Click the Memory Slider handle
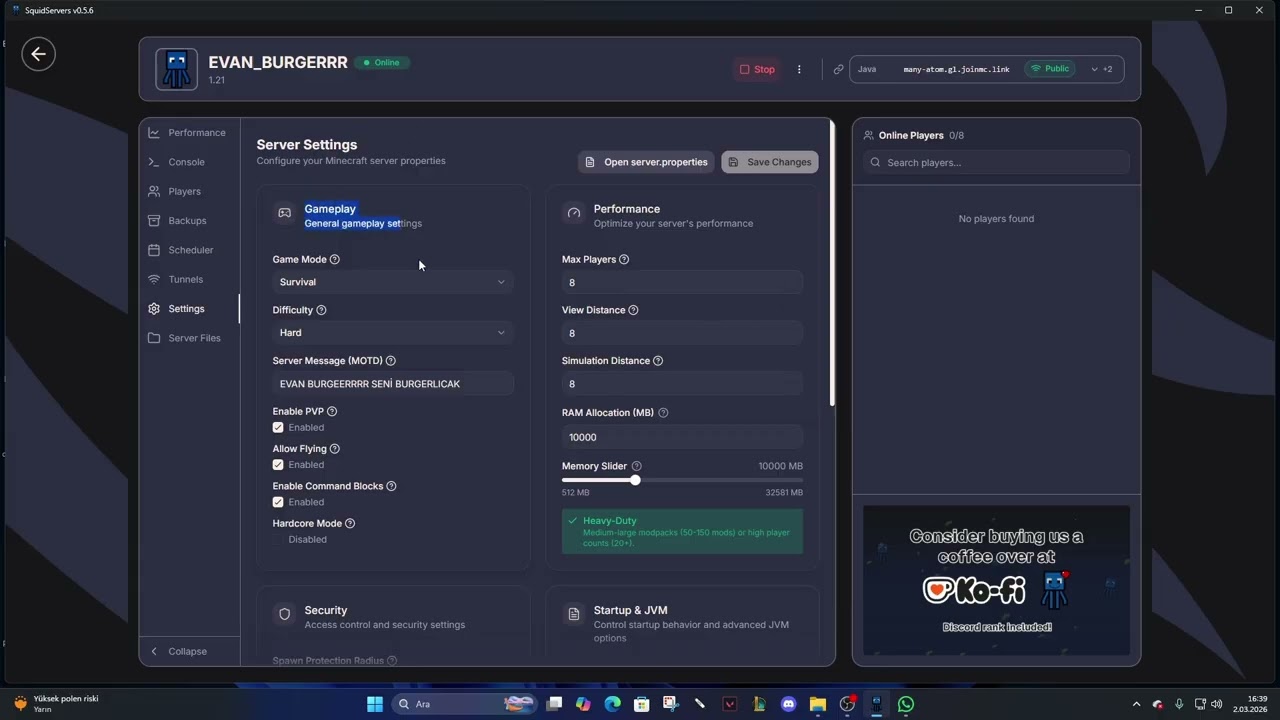This screenshot has width=1280, height=720. [x=635, y=481]
